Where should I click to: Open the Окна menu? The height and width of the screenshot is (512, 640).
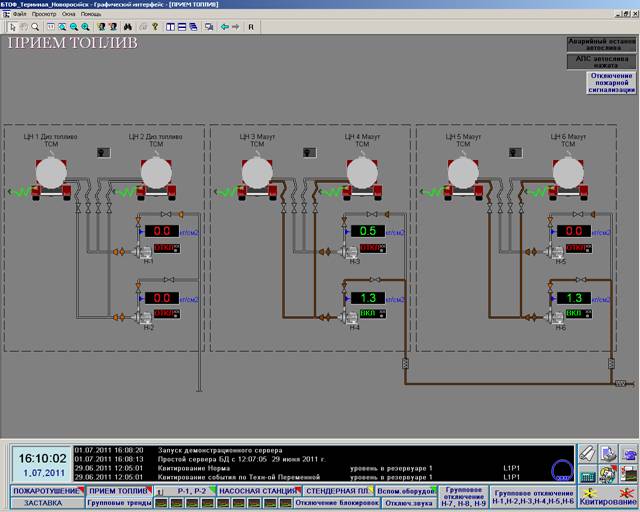point(69,15)
